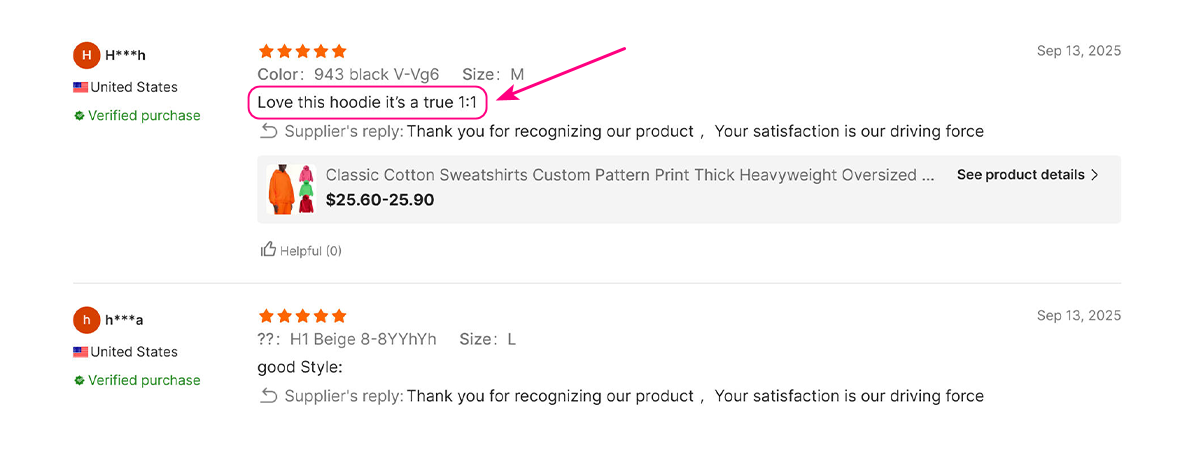Click the reviewer name H***h
Viewport: 1200px width, 450px height.
click(125, 55)
